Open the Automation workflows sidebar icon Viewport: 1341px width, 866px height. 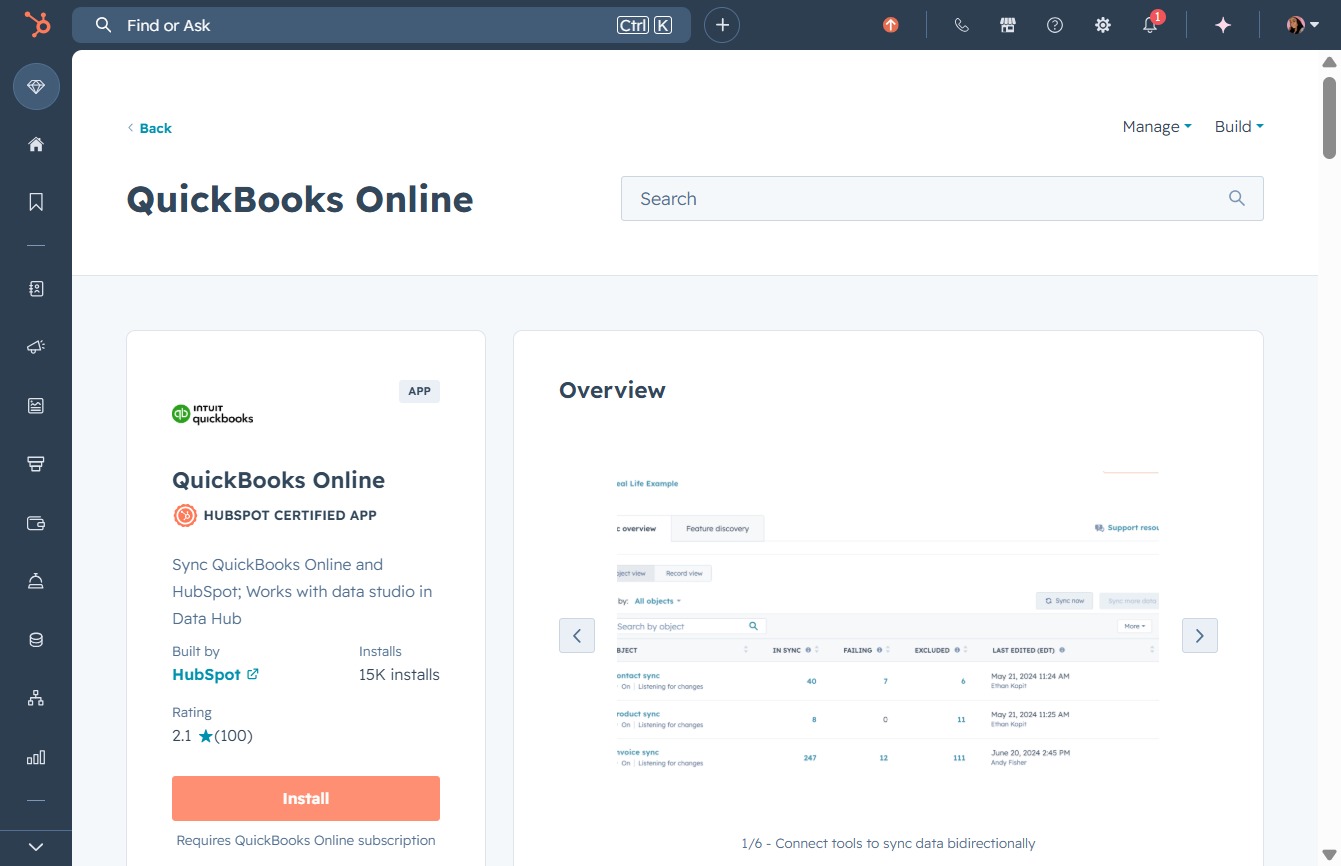point(36,698)
